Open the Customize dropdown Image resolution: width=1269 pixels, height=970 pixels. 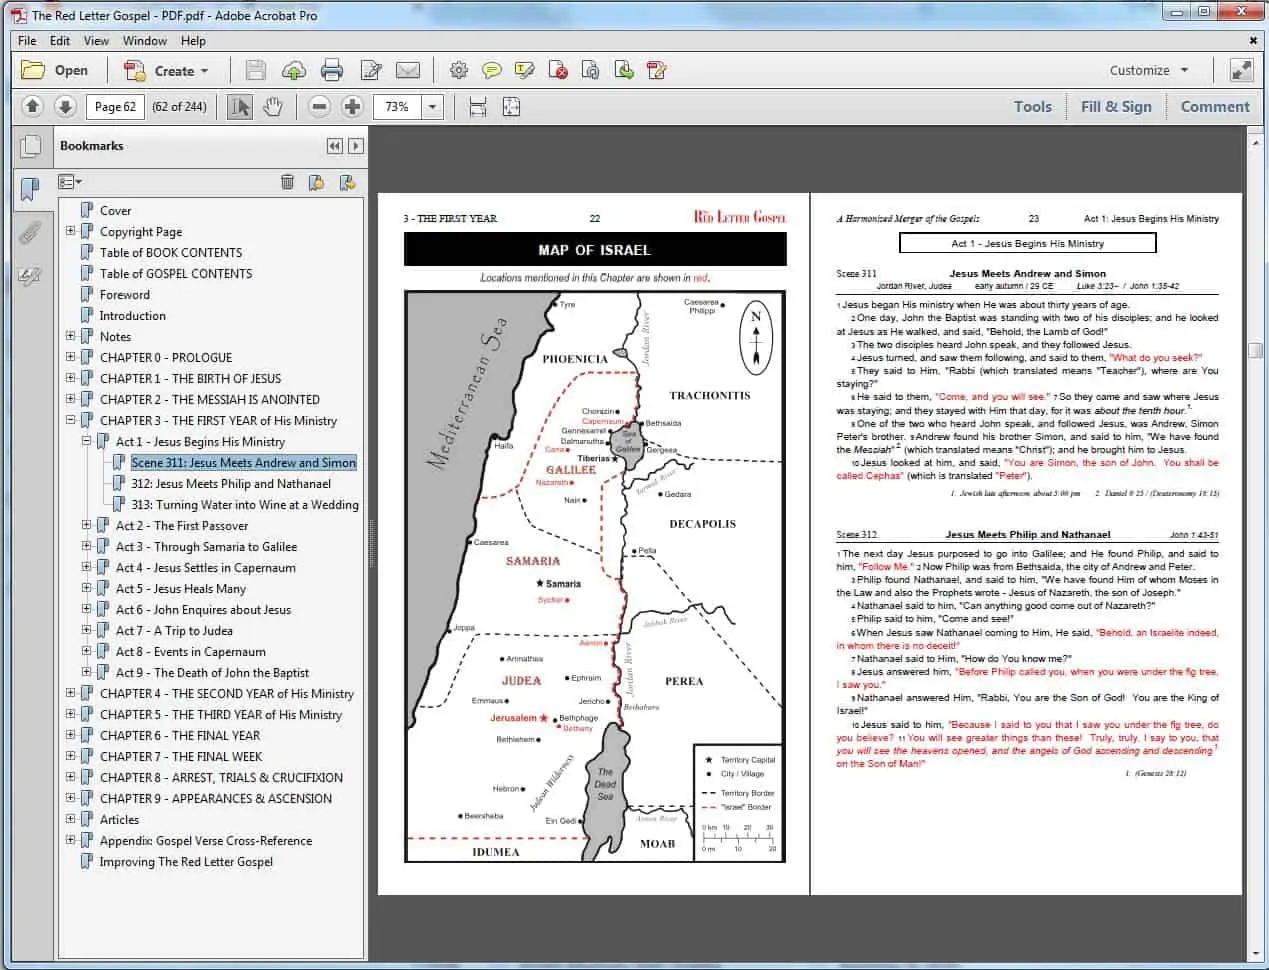[1149, 70]
